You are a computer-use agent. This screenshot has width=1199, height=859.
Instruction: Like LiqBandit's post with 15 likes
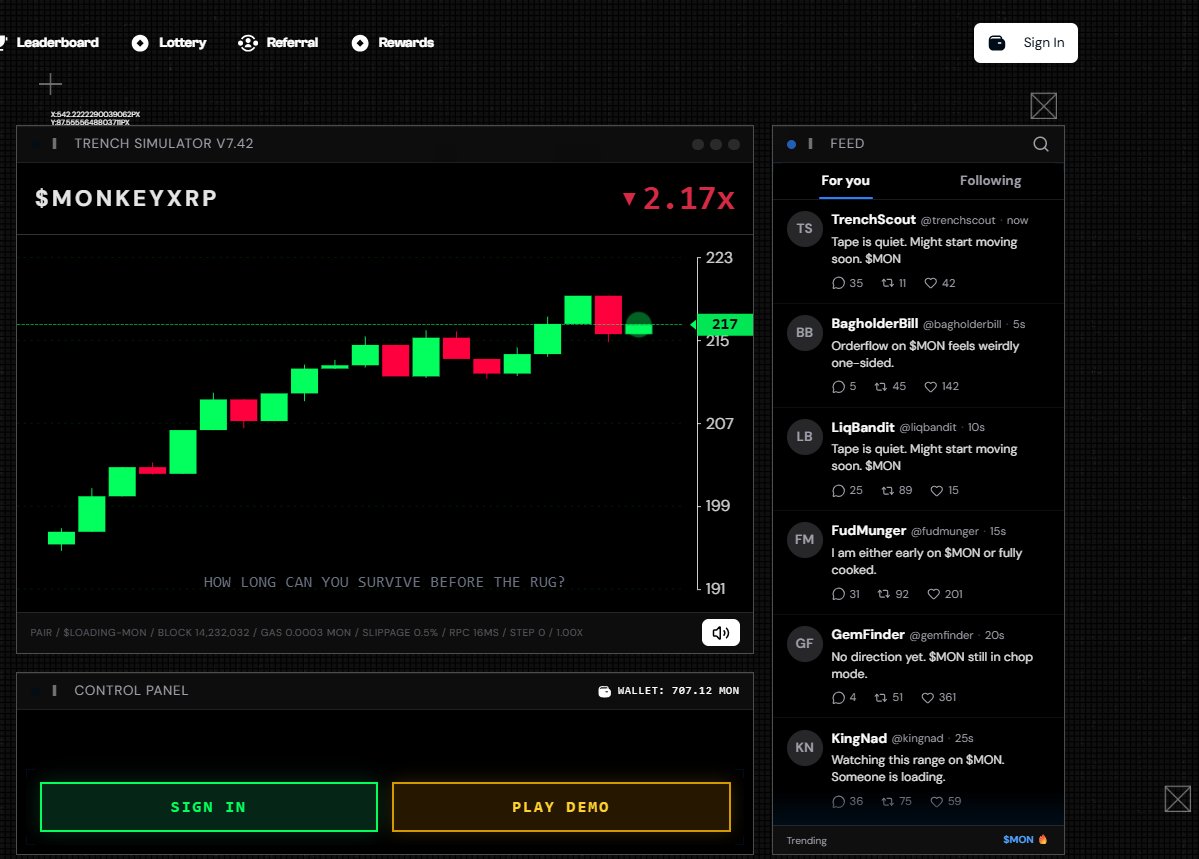944,490
